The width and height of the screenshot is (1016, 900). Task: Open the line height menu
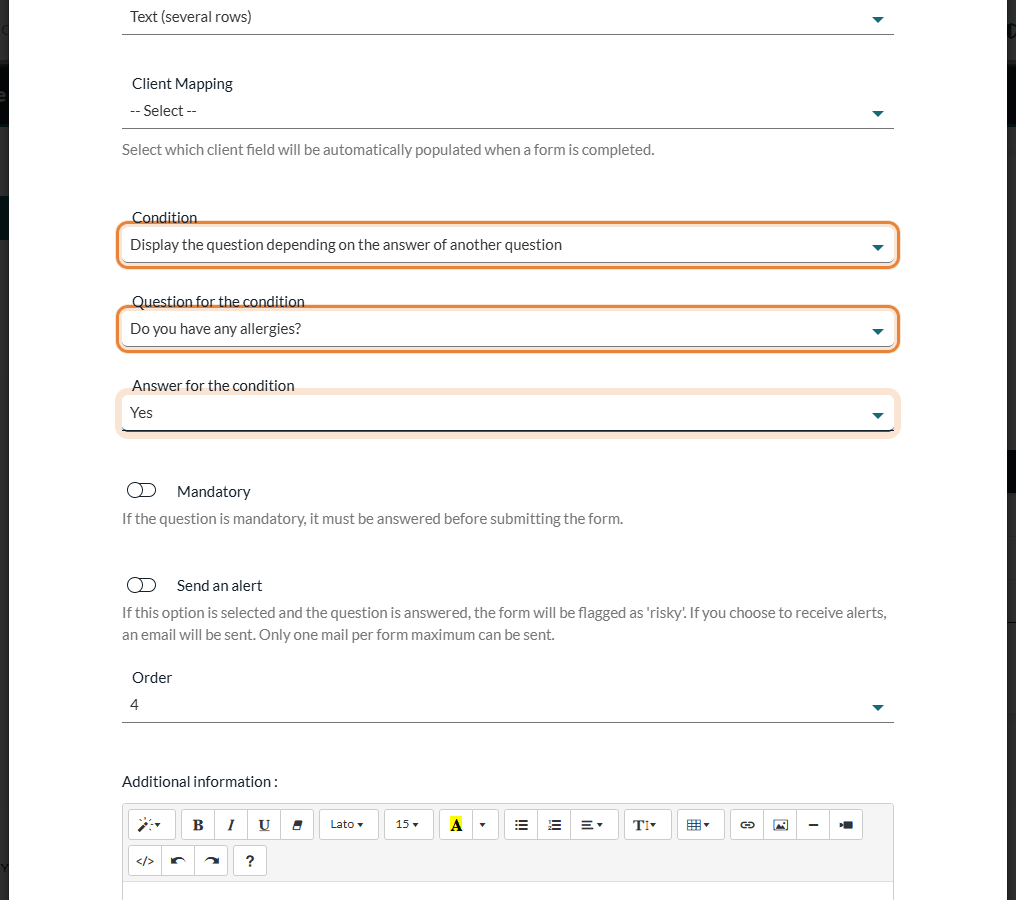[x=647, y=824]
